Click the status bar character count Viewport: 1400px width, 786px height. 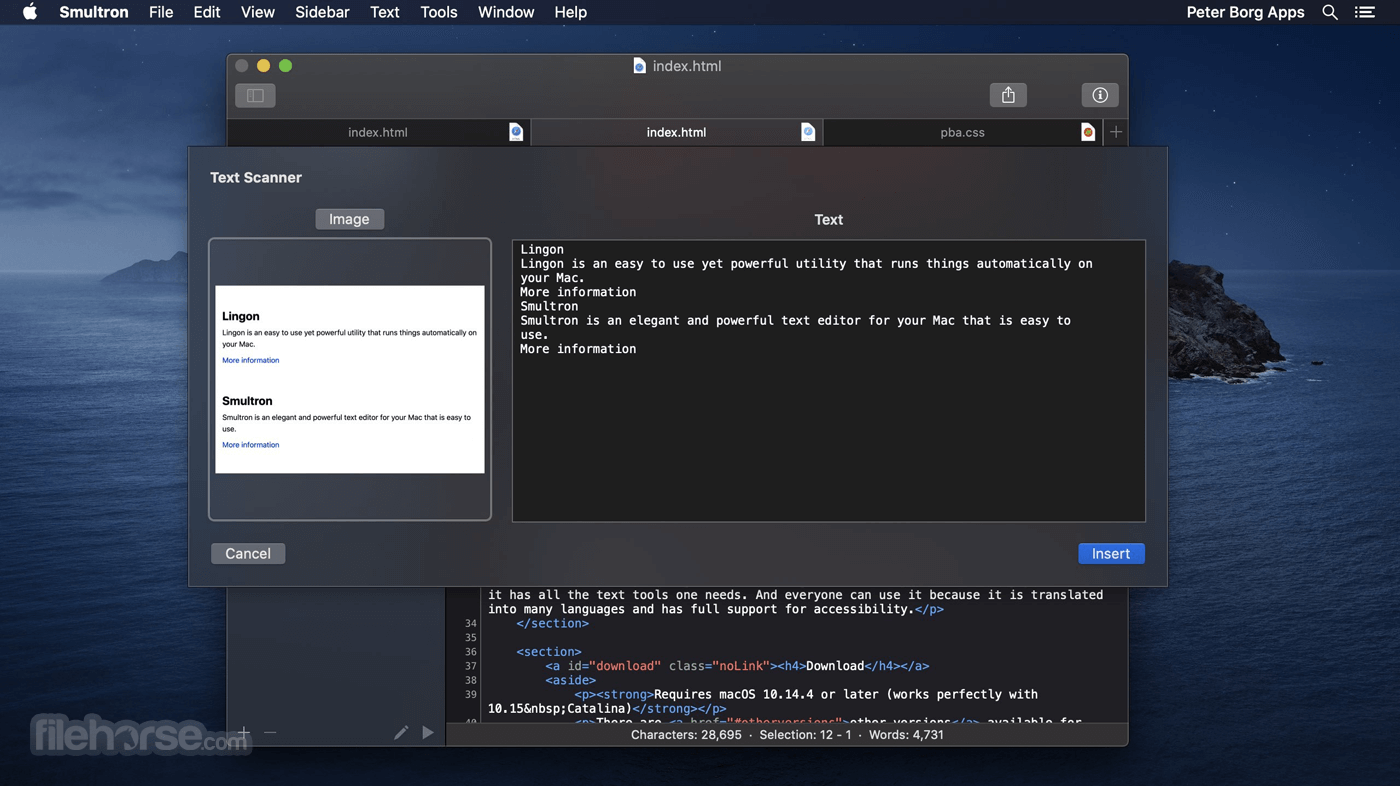pyautogui.click(x=686, y=735)
